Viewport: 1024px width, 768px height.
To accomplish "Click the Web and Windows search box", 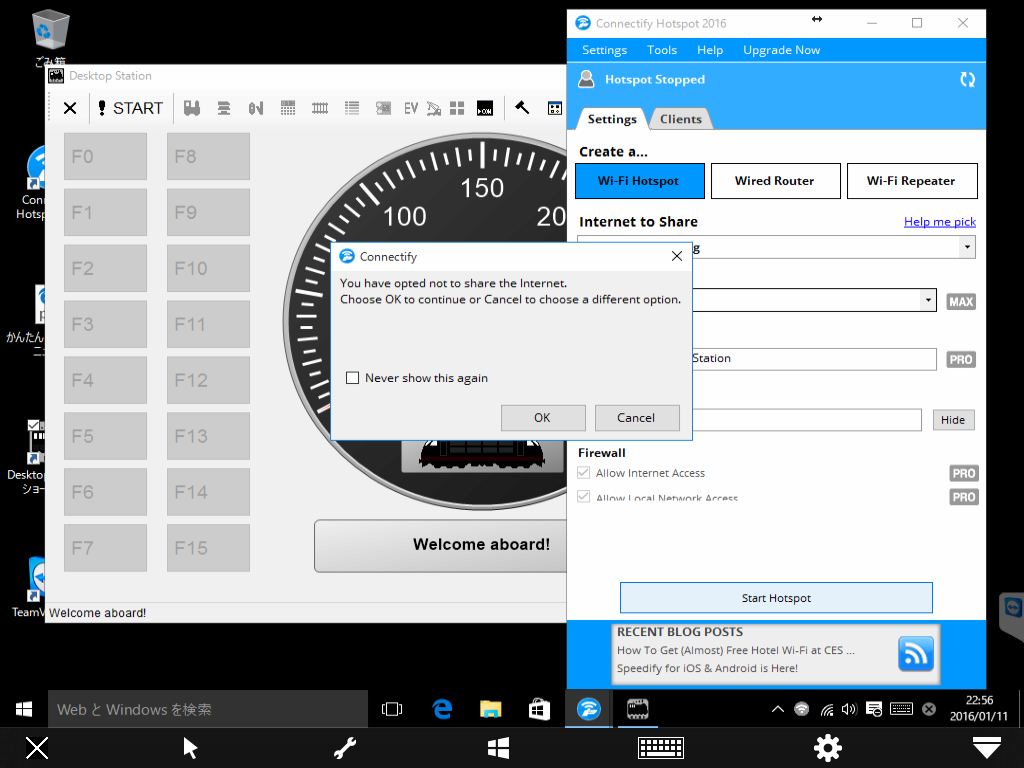I will [x=208, y=709].
